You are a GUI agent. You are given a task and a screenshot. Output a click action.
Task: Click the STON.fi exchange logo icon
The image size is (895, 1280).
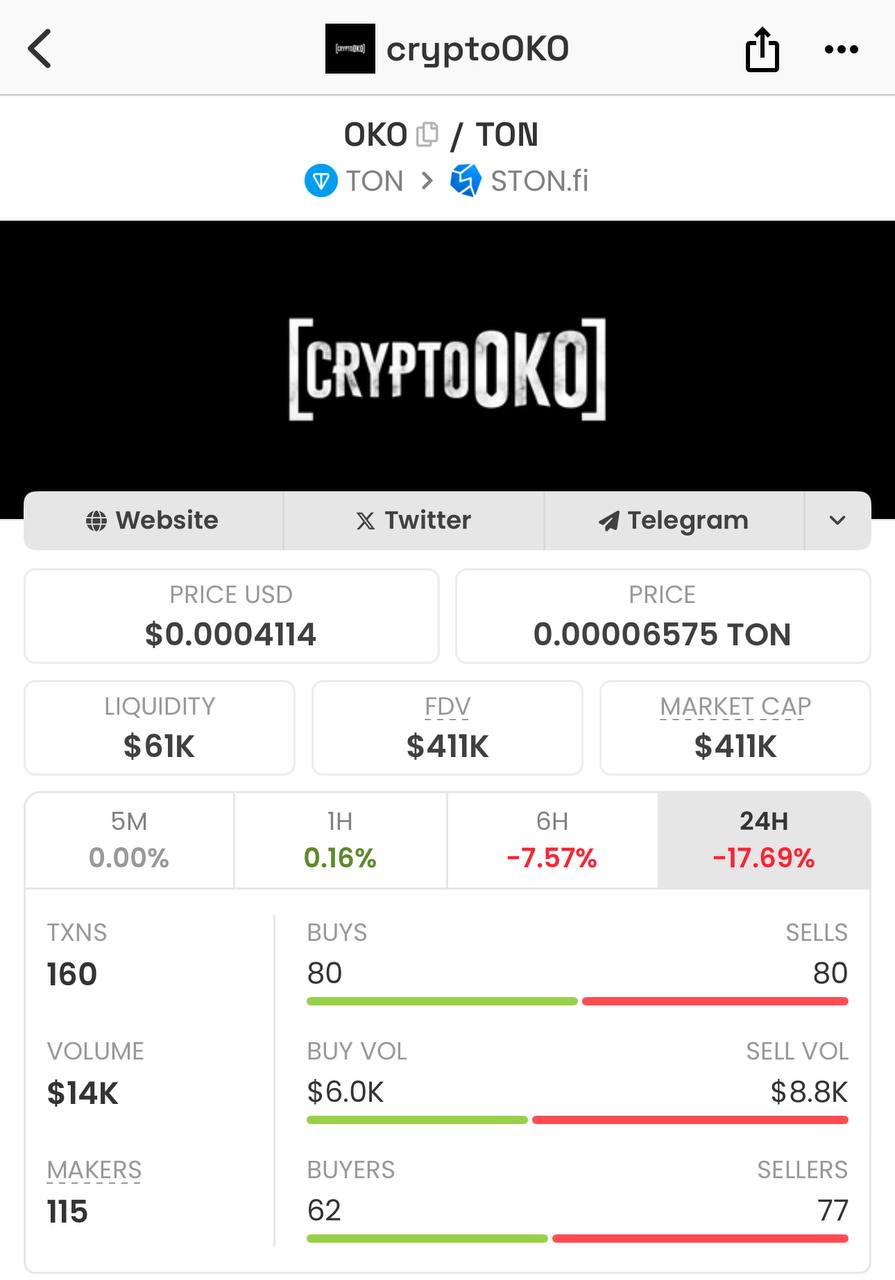465,181
